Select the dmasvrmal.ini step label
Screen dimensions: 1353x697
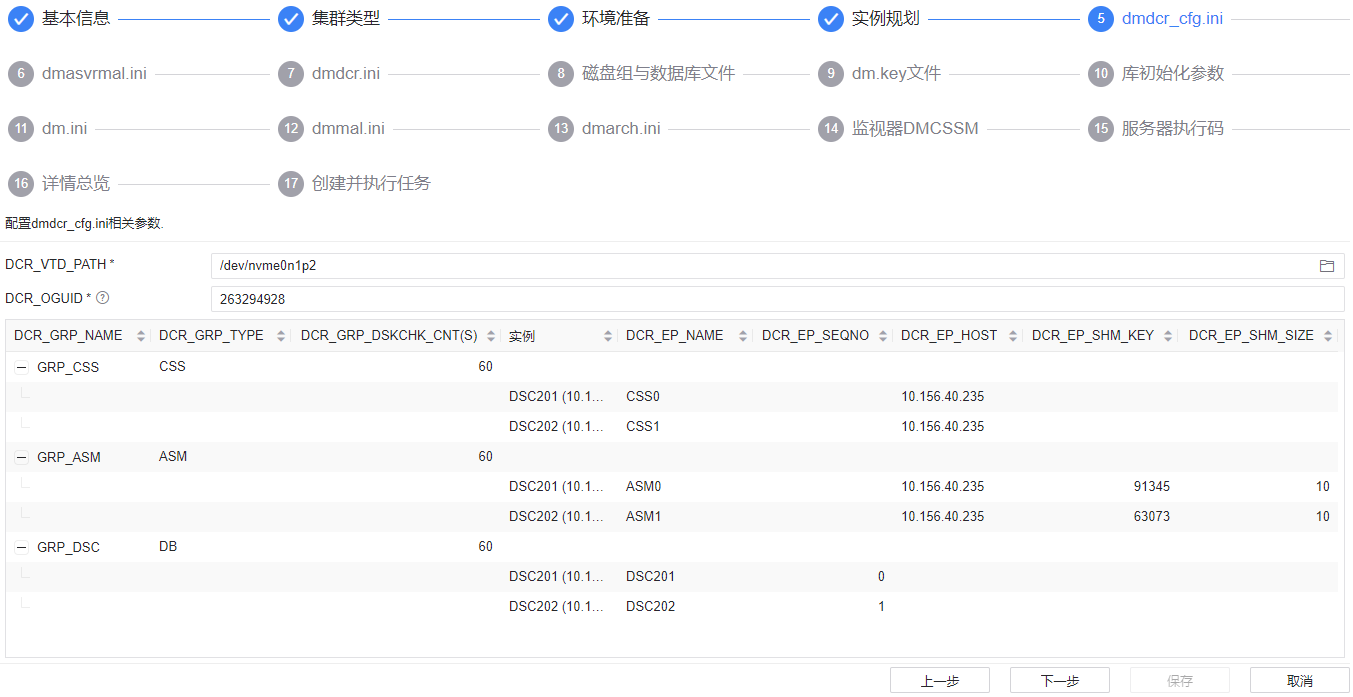pos(94,74)
